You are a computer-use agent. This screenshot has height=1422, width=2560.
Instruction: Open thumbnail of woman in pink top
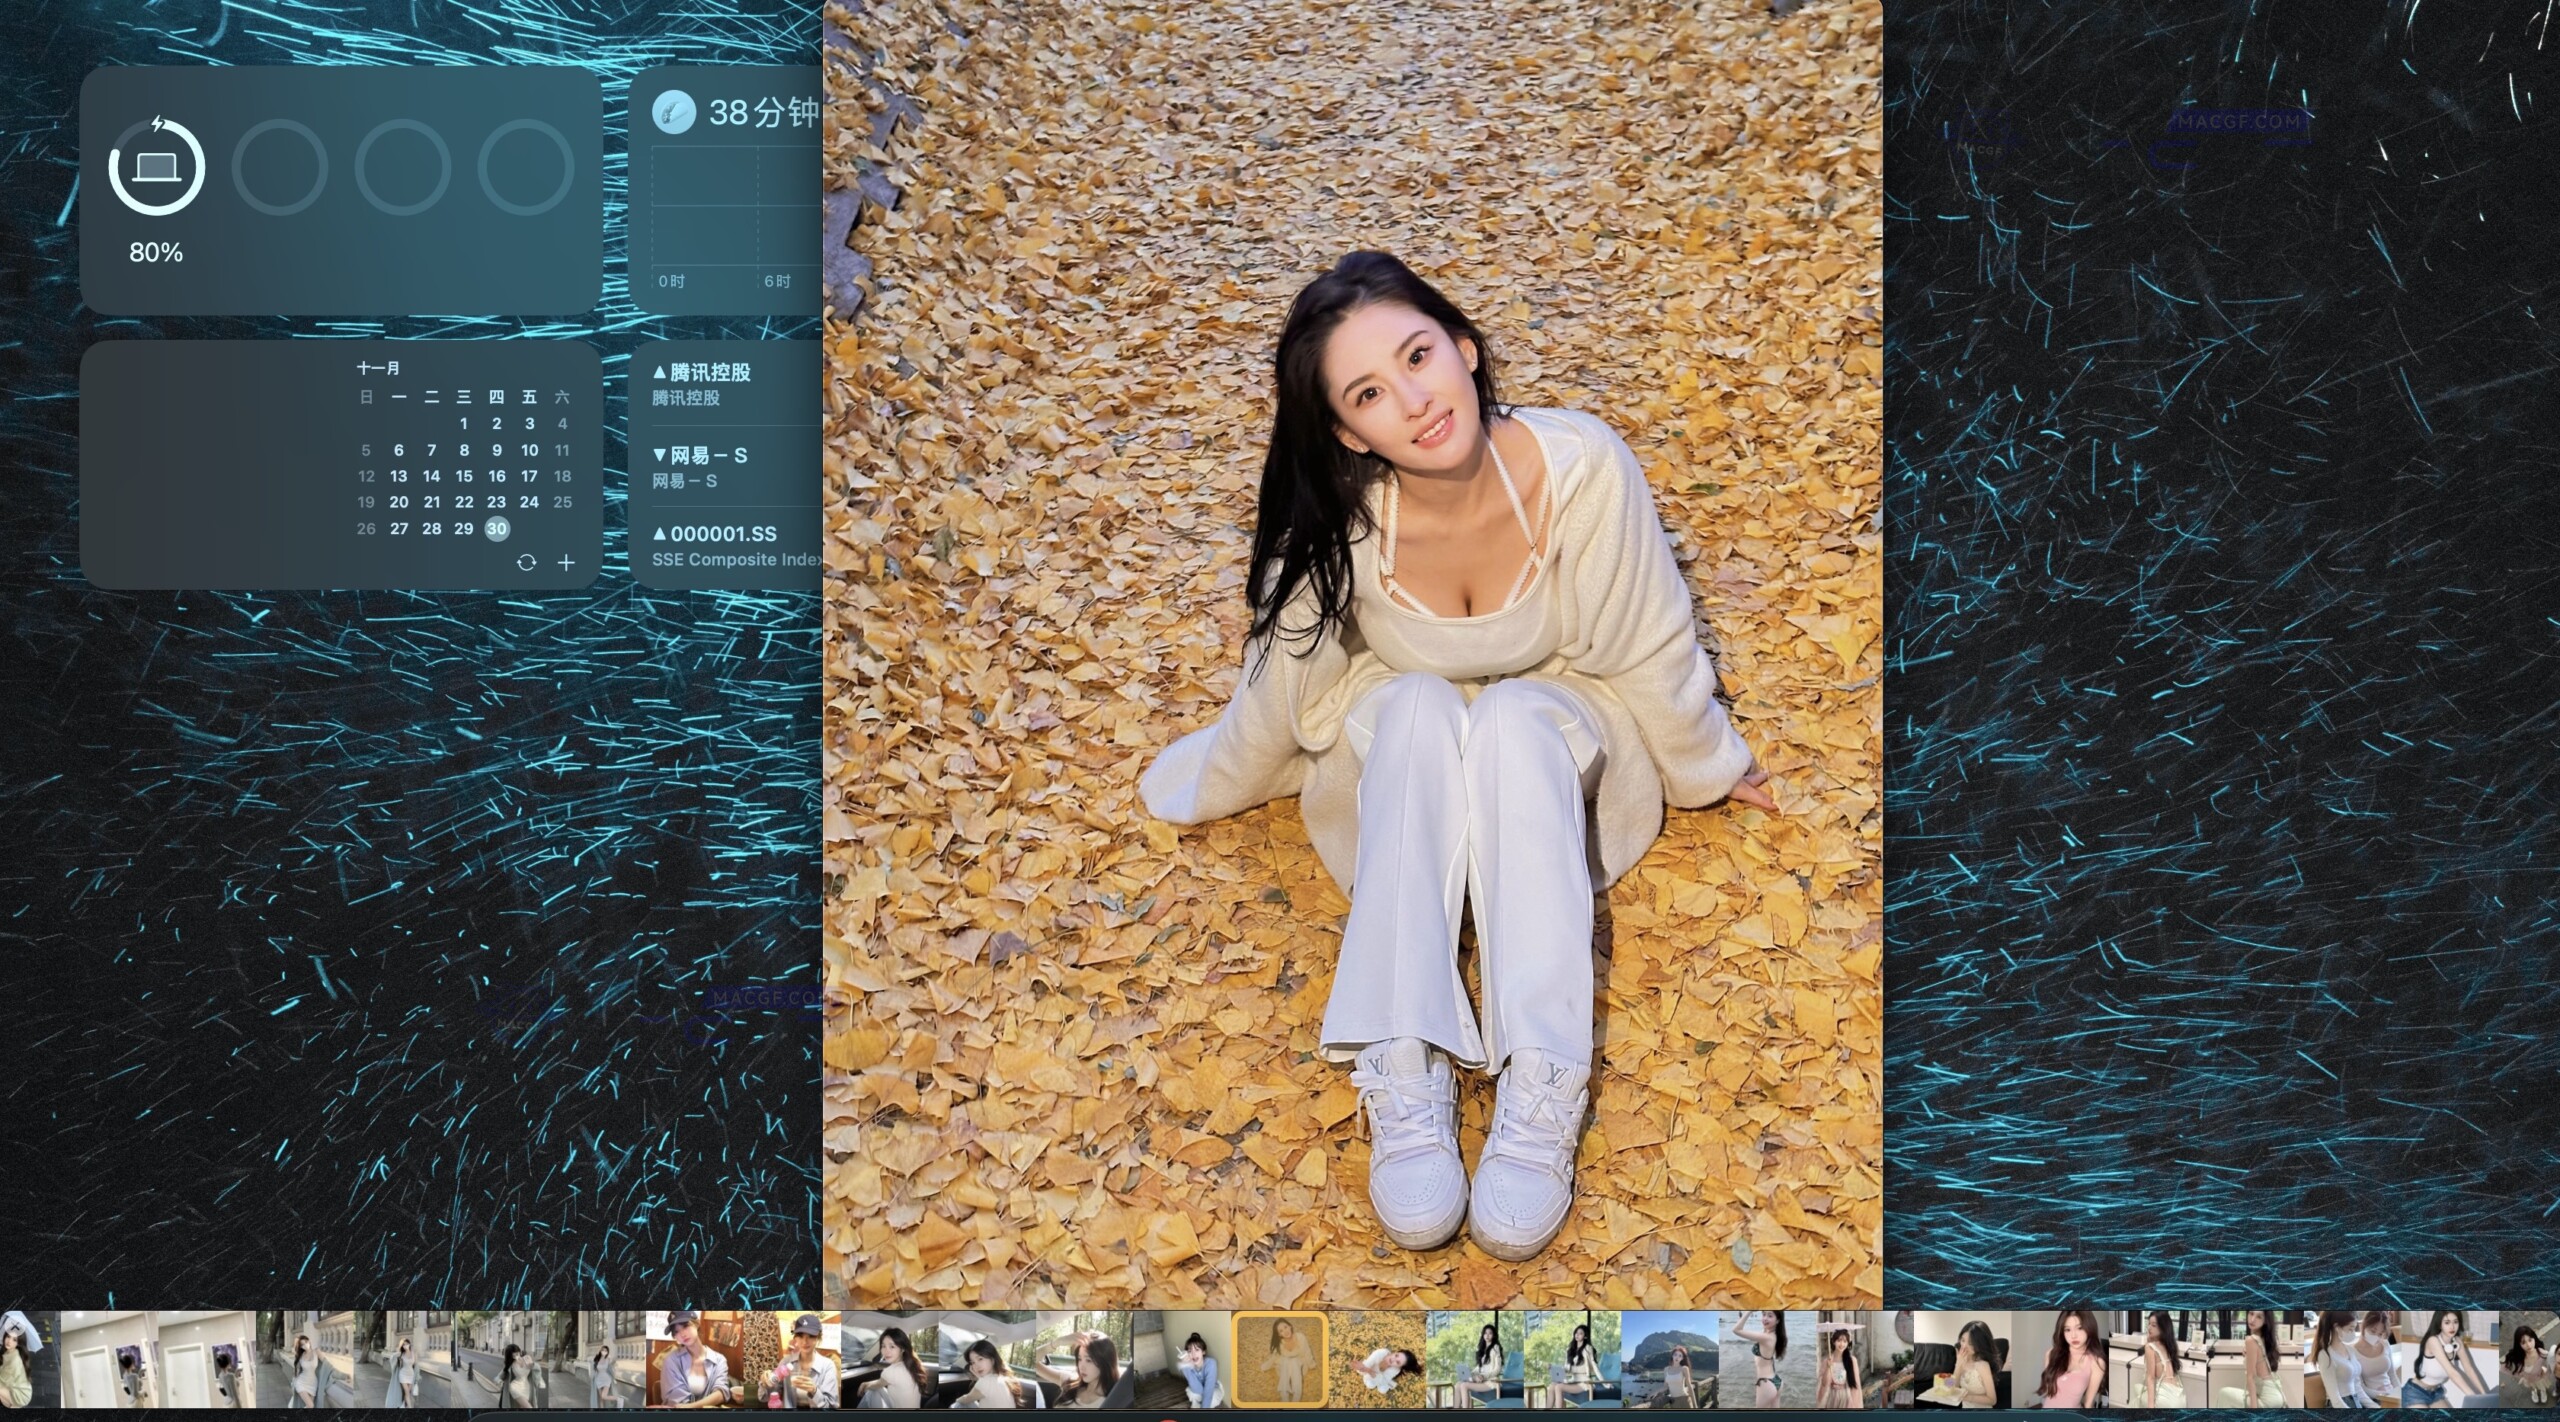2058,1359
